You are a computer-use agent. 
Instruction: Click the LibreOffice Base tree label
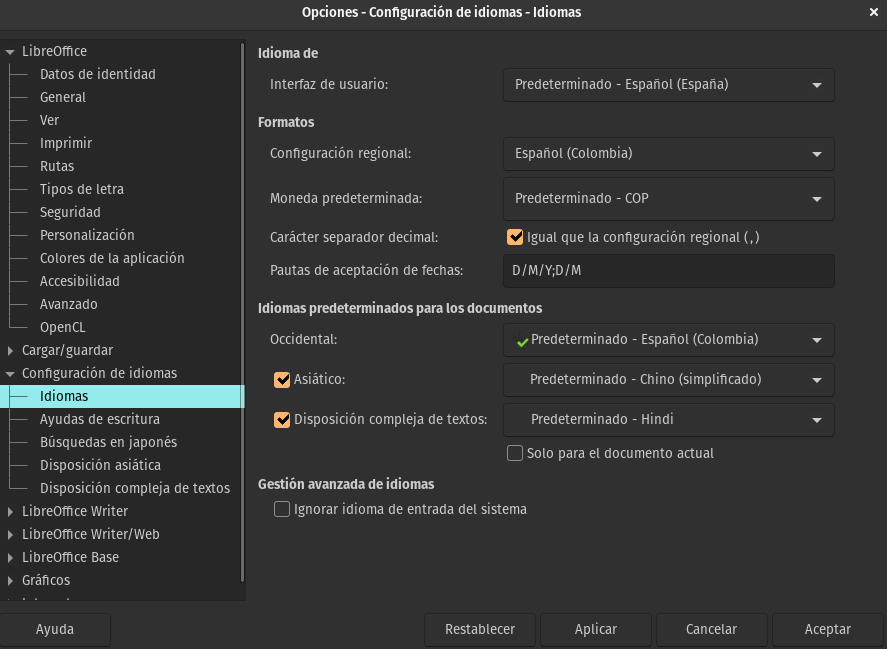pyautogui.click(x=70, y=557)
